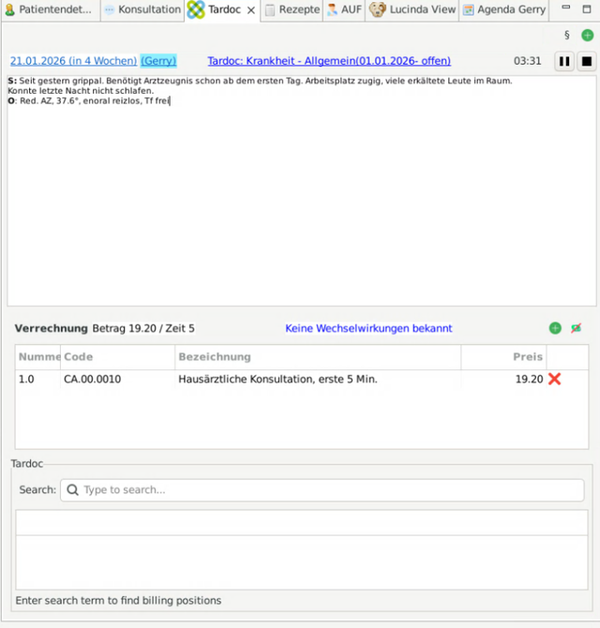600x628 pixels.
Task: Click the Patientendetails person icon
Action: pos(10,10)
